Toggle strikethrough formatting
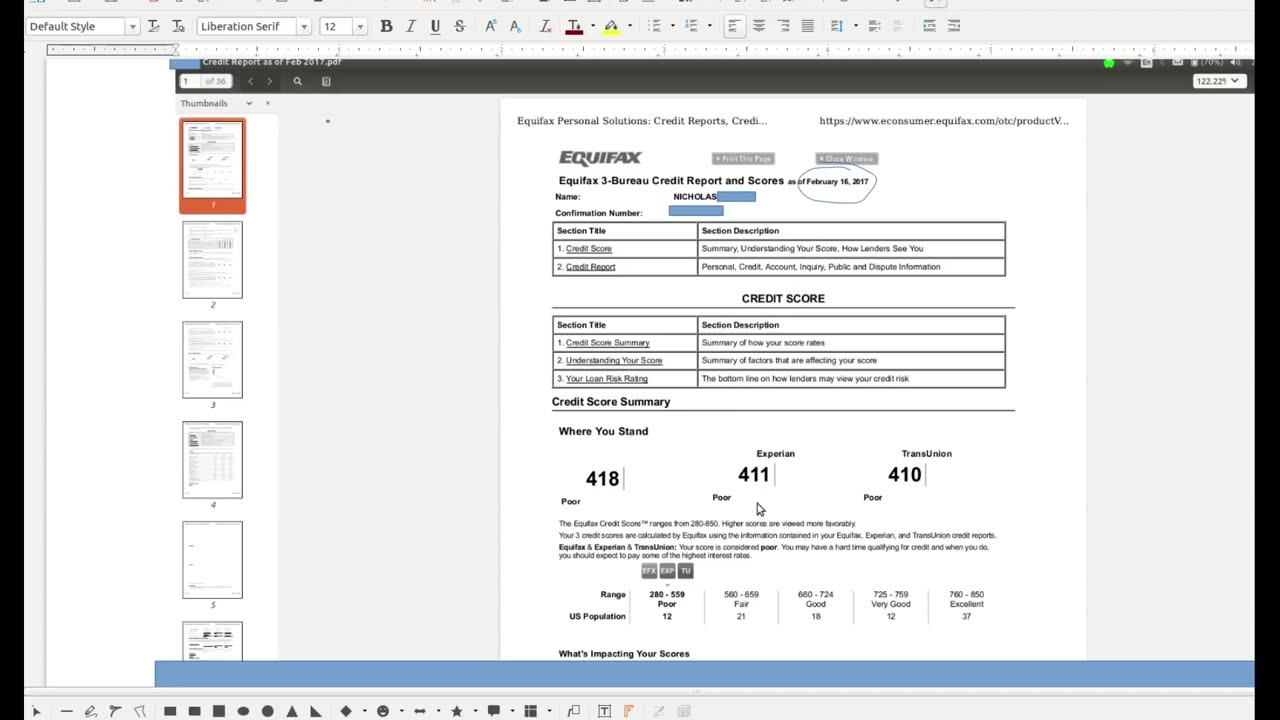This screenshot has width=1280, height=720. (460, 26)
